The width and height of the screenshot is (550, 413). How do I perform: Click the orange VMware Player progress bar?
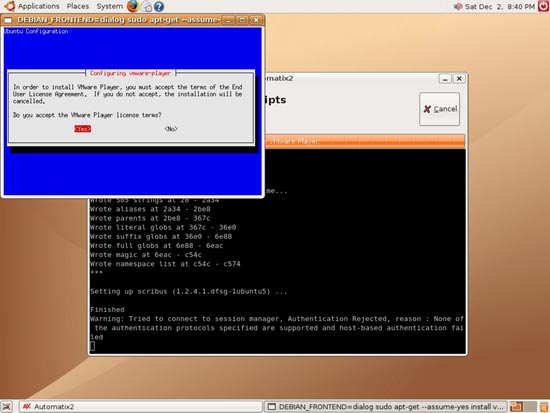click(365, 141)
